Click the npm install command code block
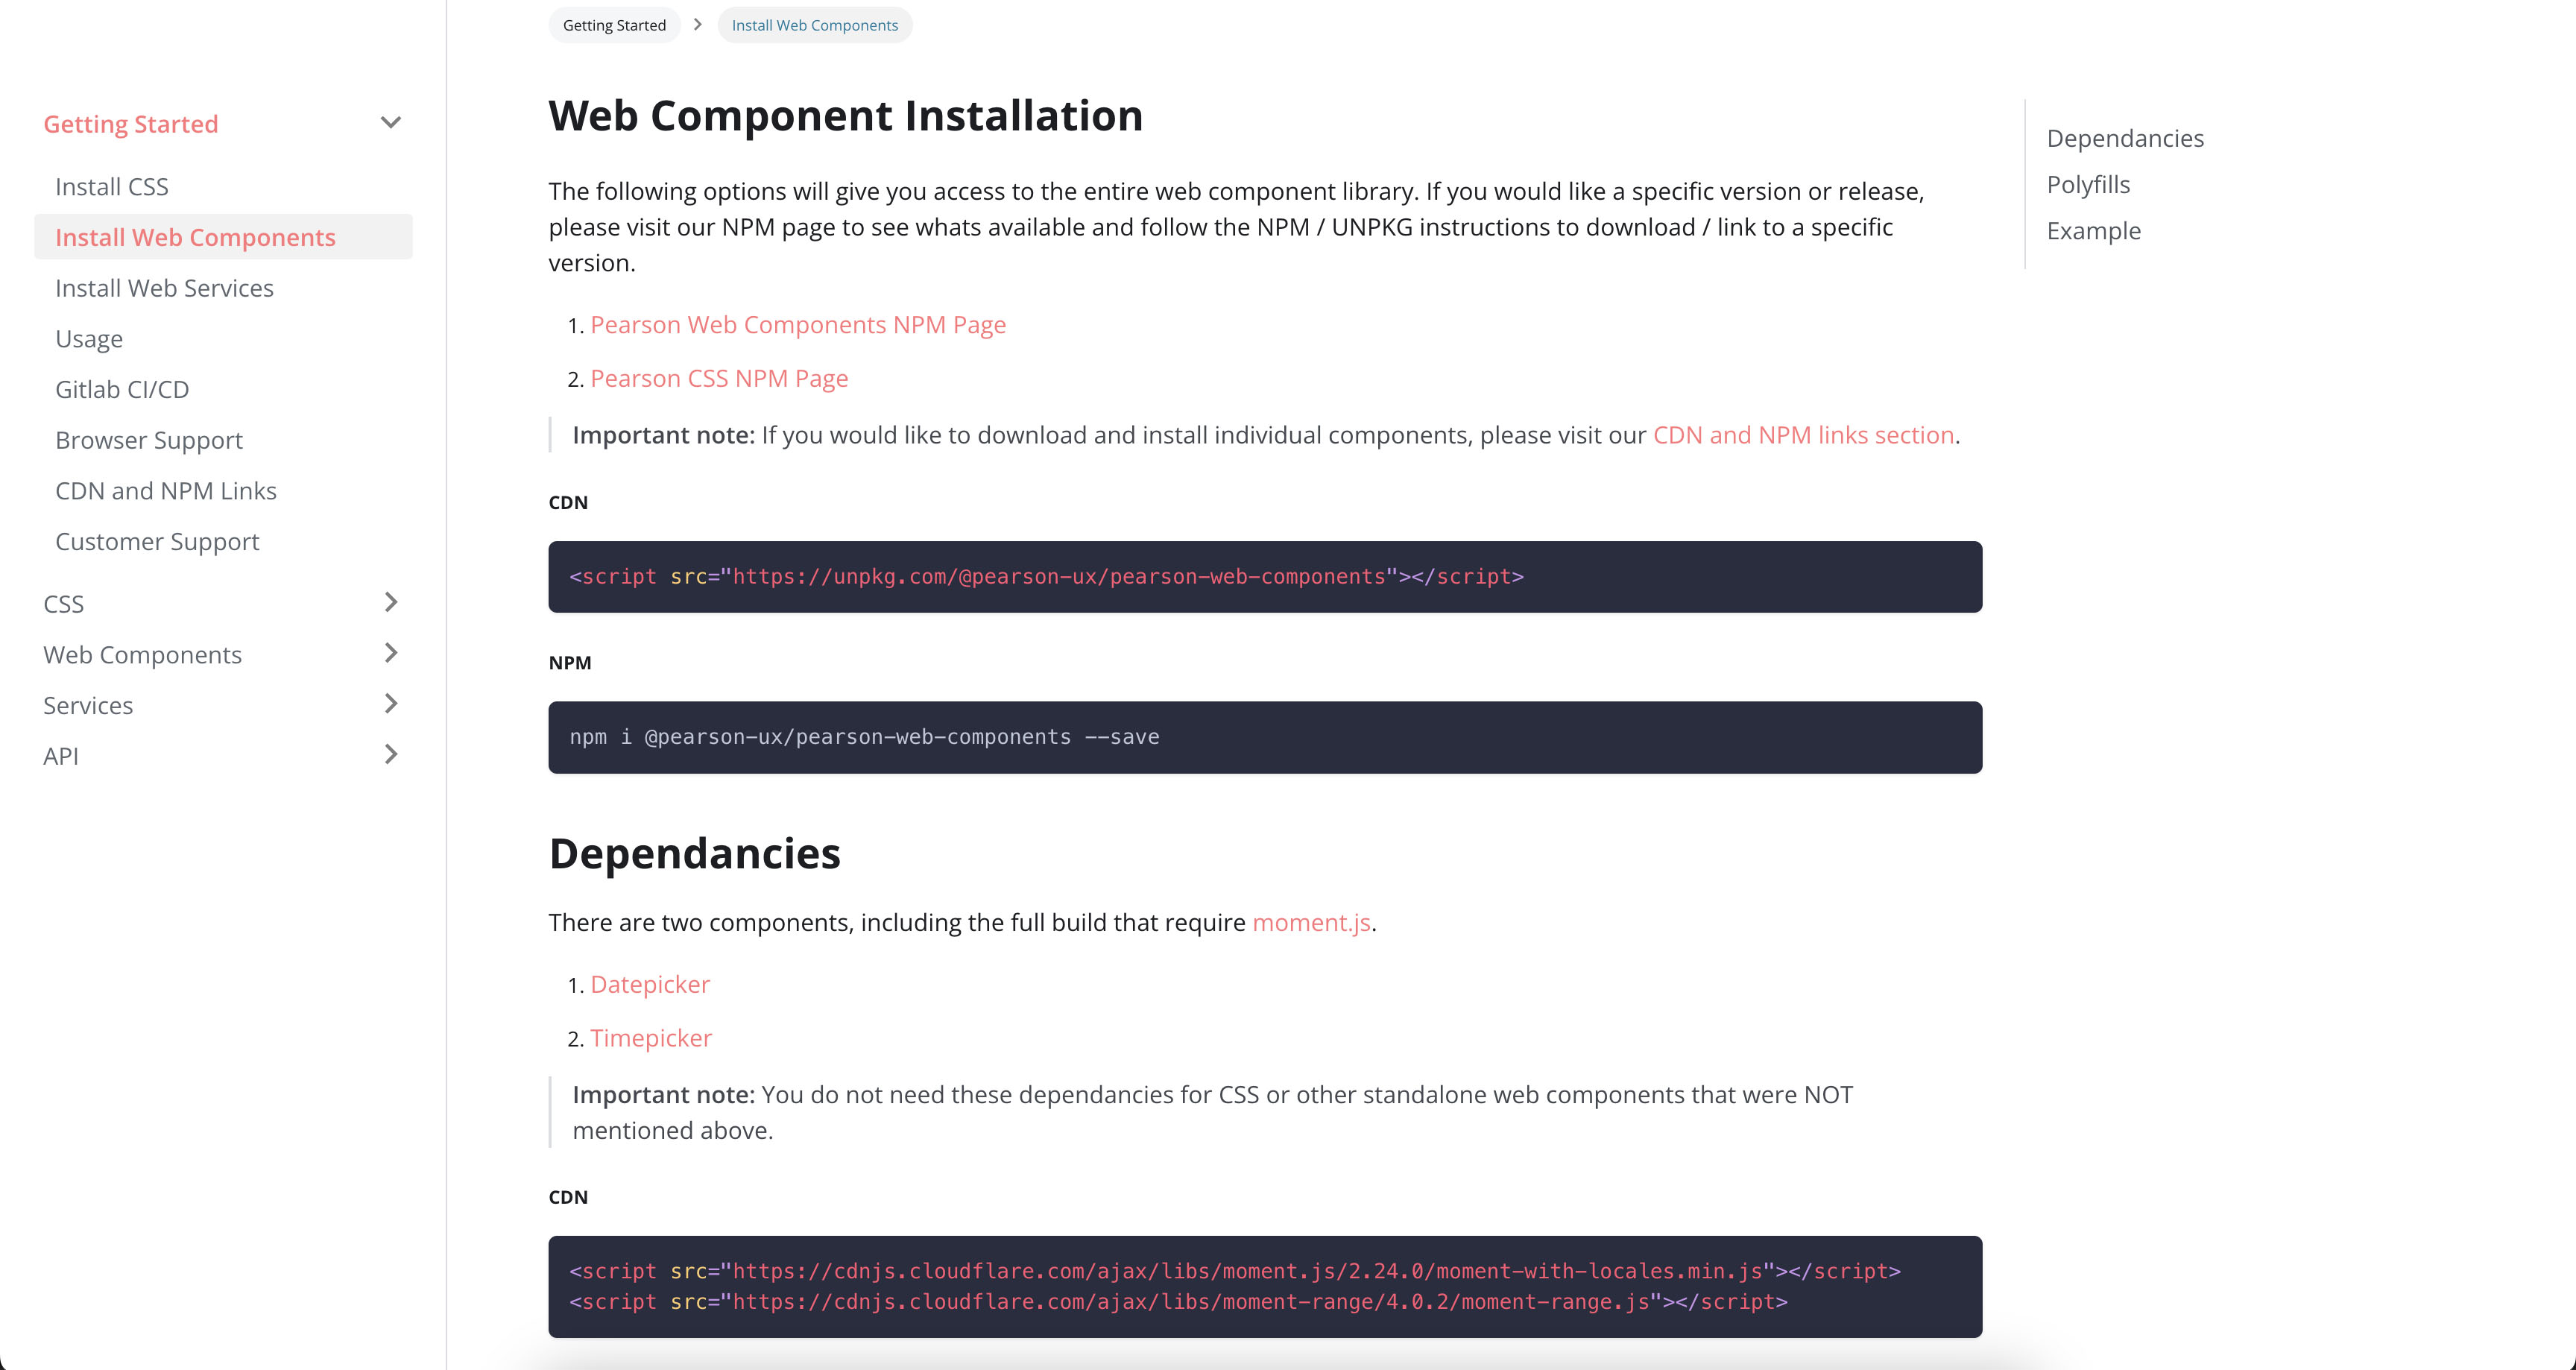 coord(1264,737)
